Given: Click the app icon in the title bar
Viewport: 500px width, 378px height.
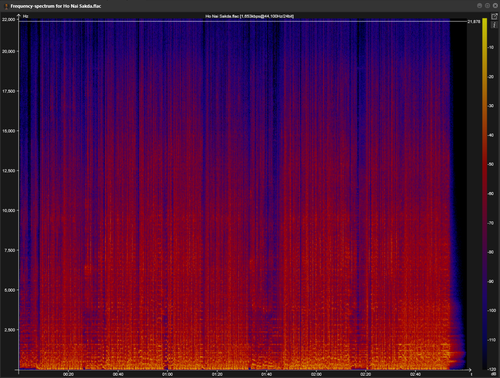Looking at the screenshot, I should tap(6, 6).
